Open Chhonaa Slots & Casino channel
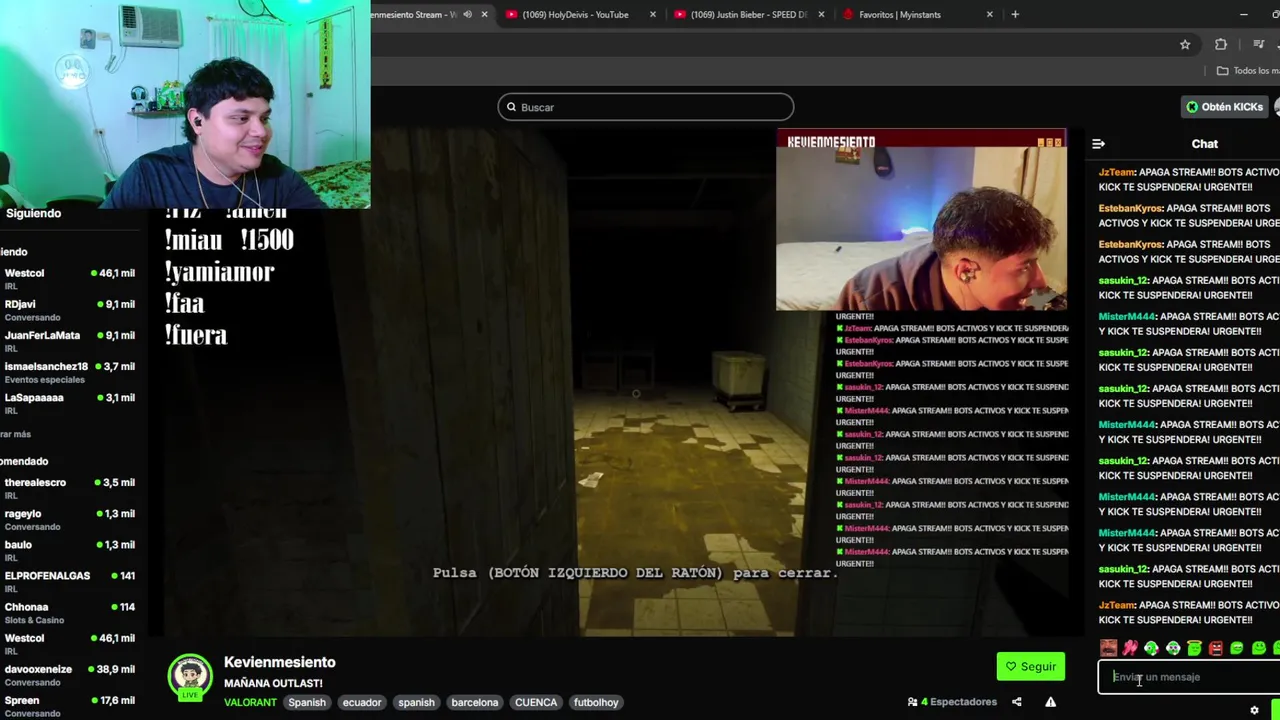The width and height of the screenshot is (1280, 720). [68, 612]
